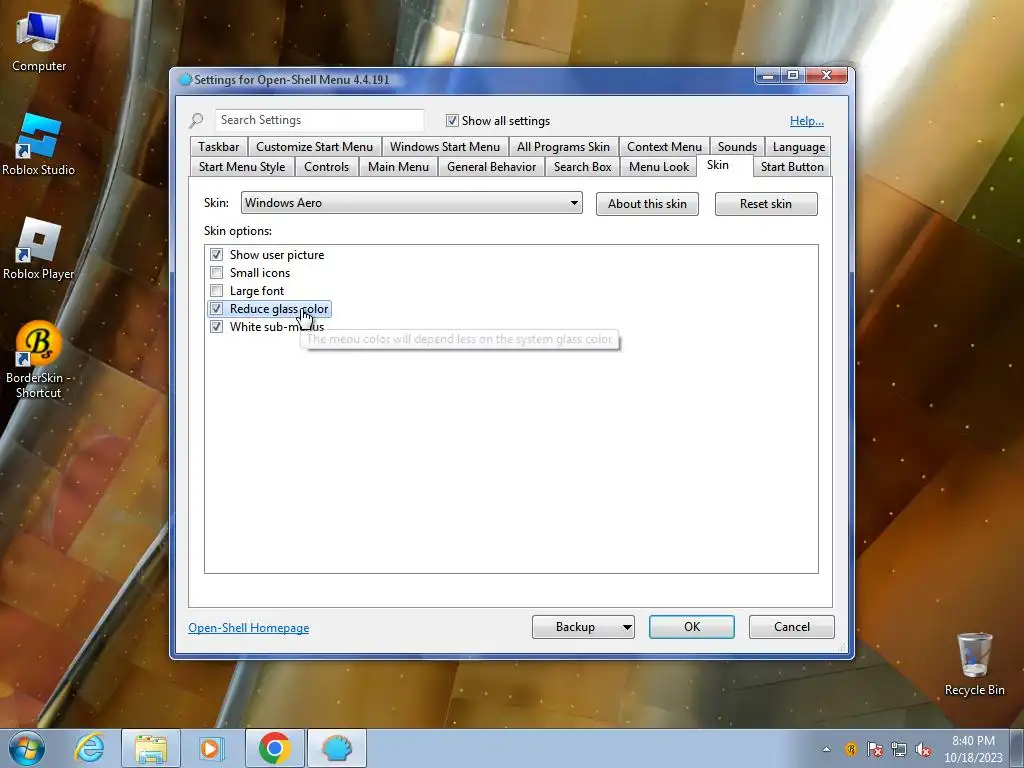The height and width of the screenshot is (768, 1024).
Task: Open the Skin dropdown showing Windows Aero
Action: coord(412,203)
